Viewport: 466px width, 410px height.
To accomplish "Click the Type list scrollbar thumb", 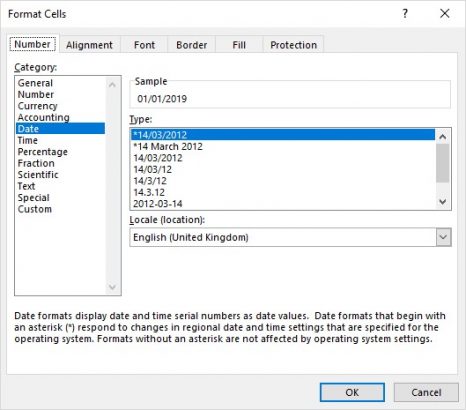I will click(443, 163).
